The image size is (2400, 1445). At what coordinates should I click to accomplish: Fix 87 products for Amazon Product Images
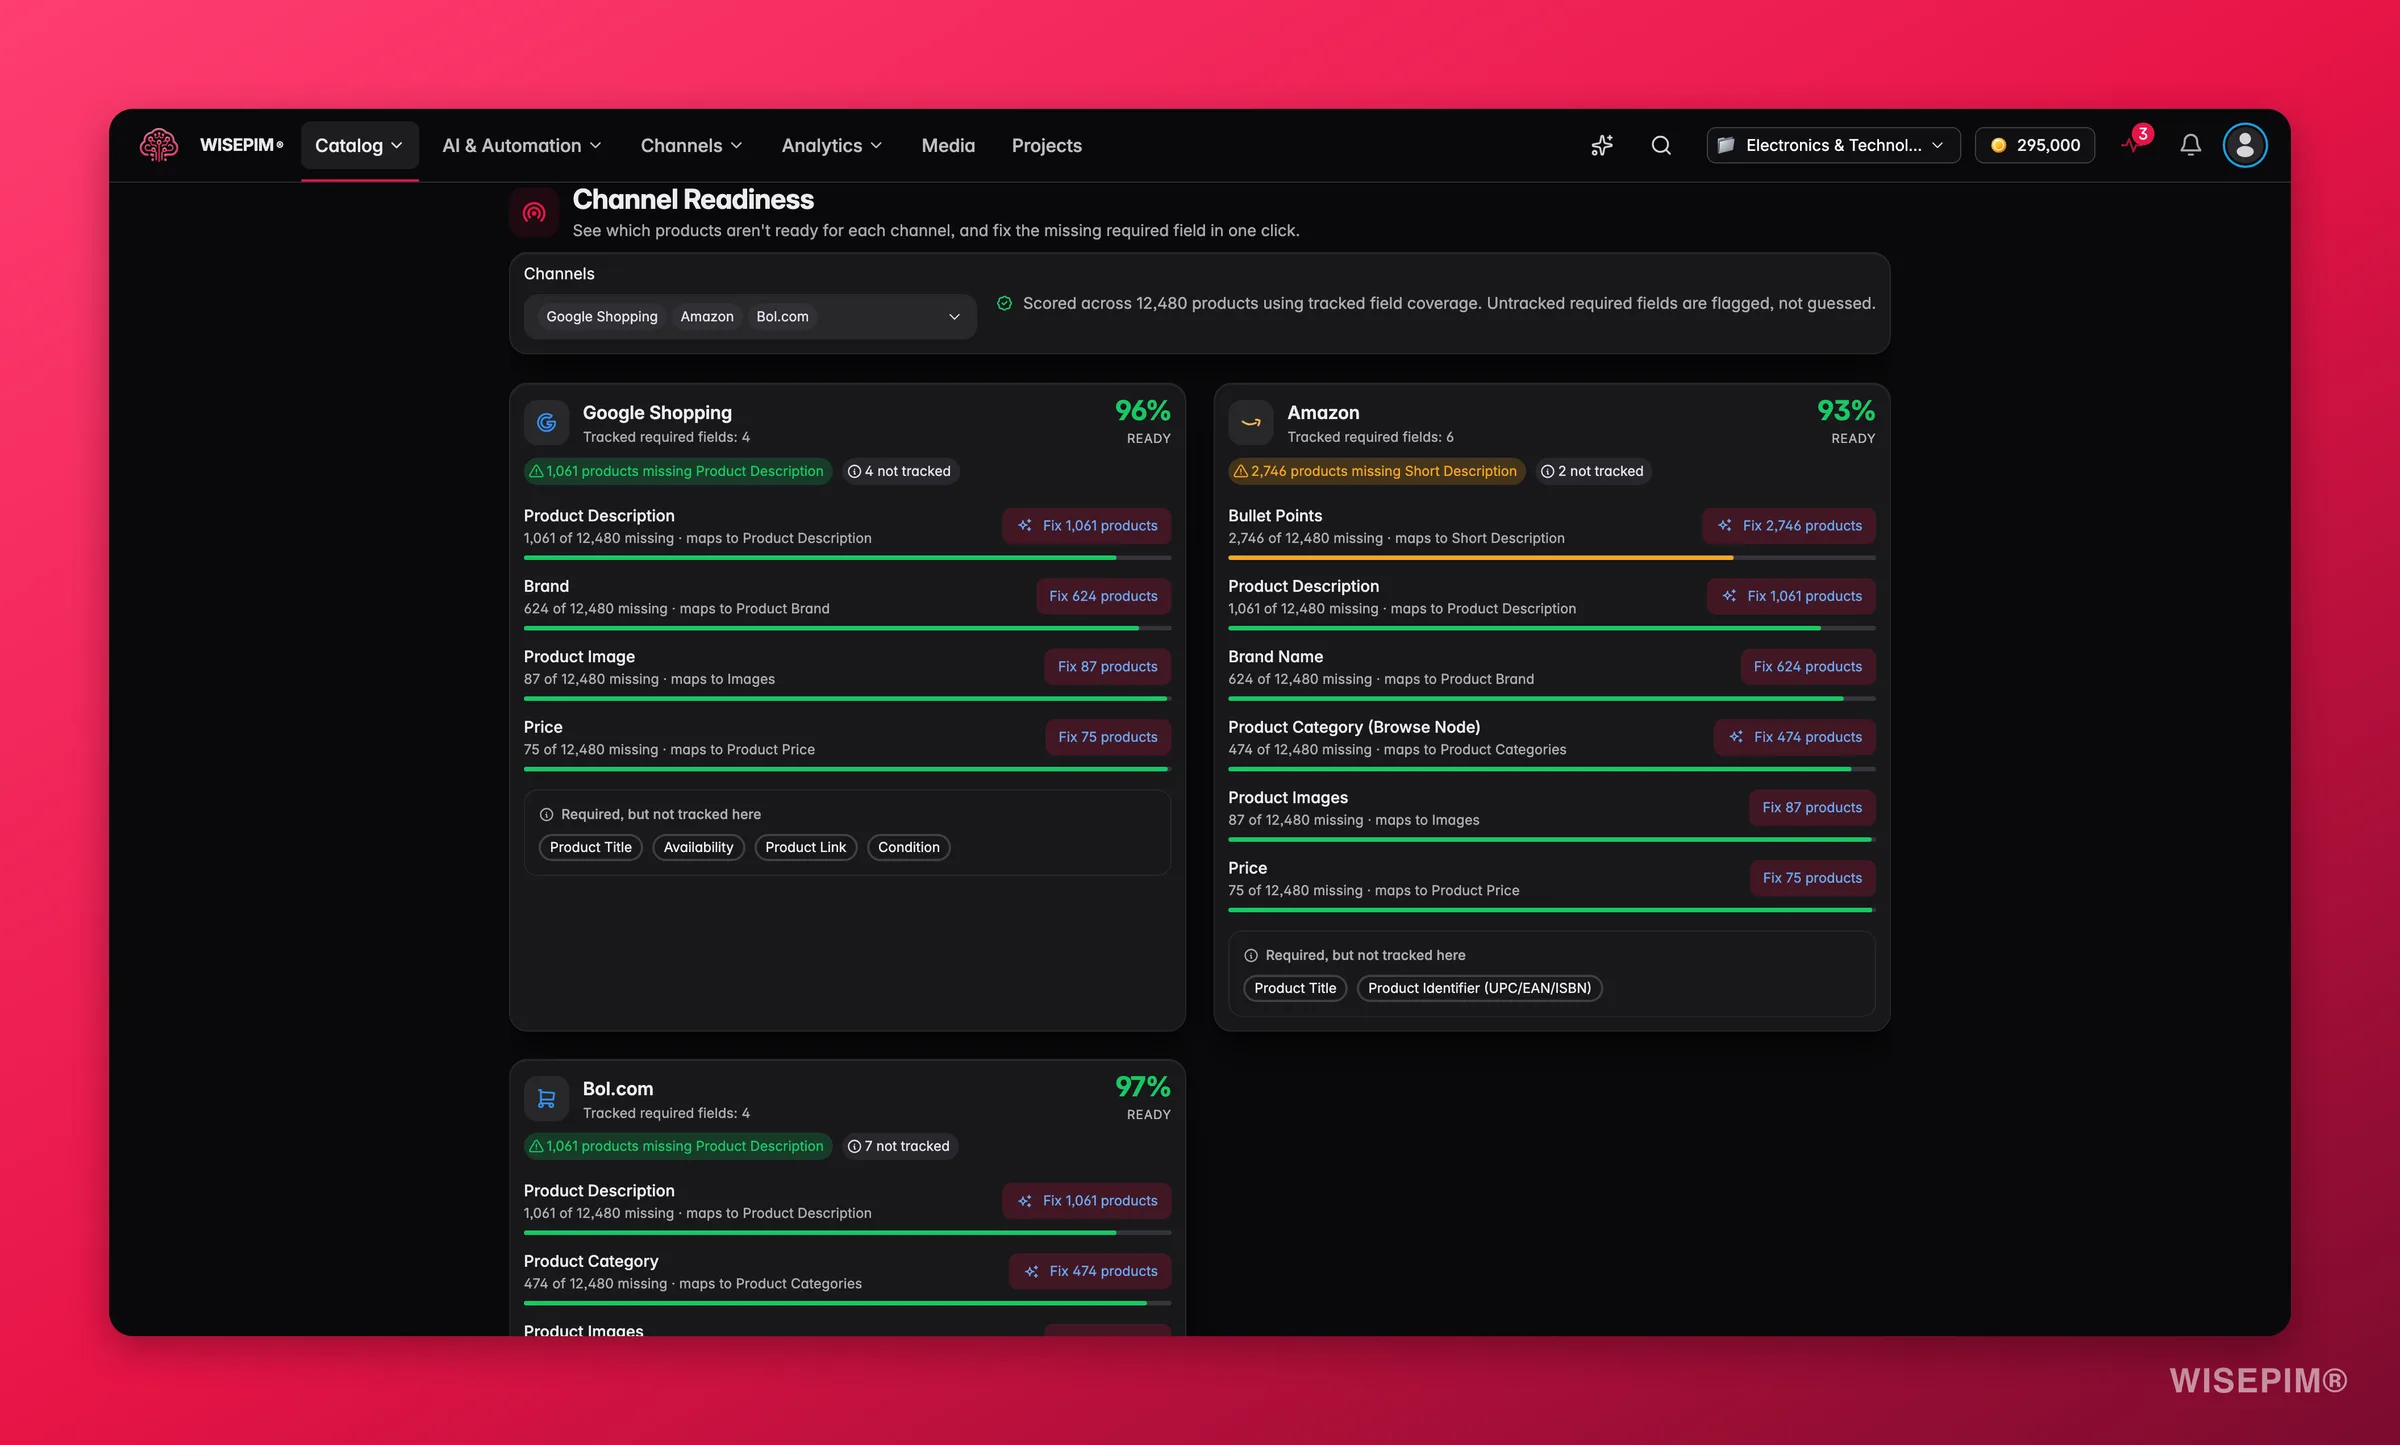[1811, 807]
